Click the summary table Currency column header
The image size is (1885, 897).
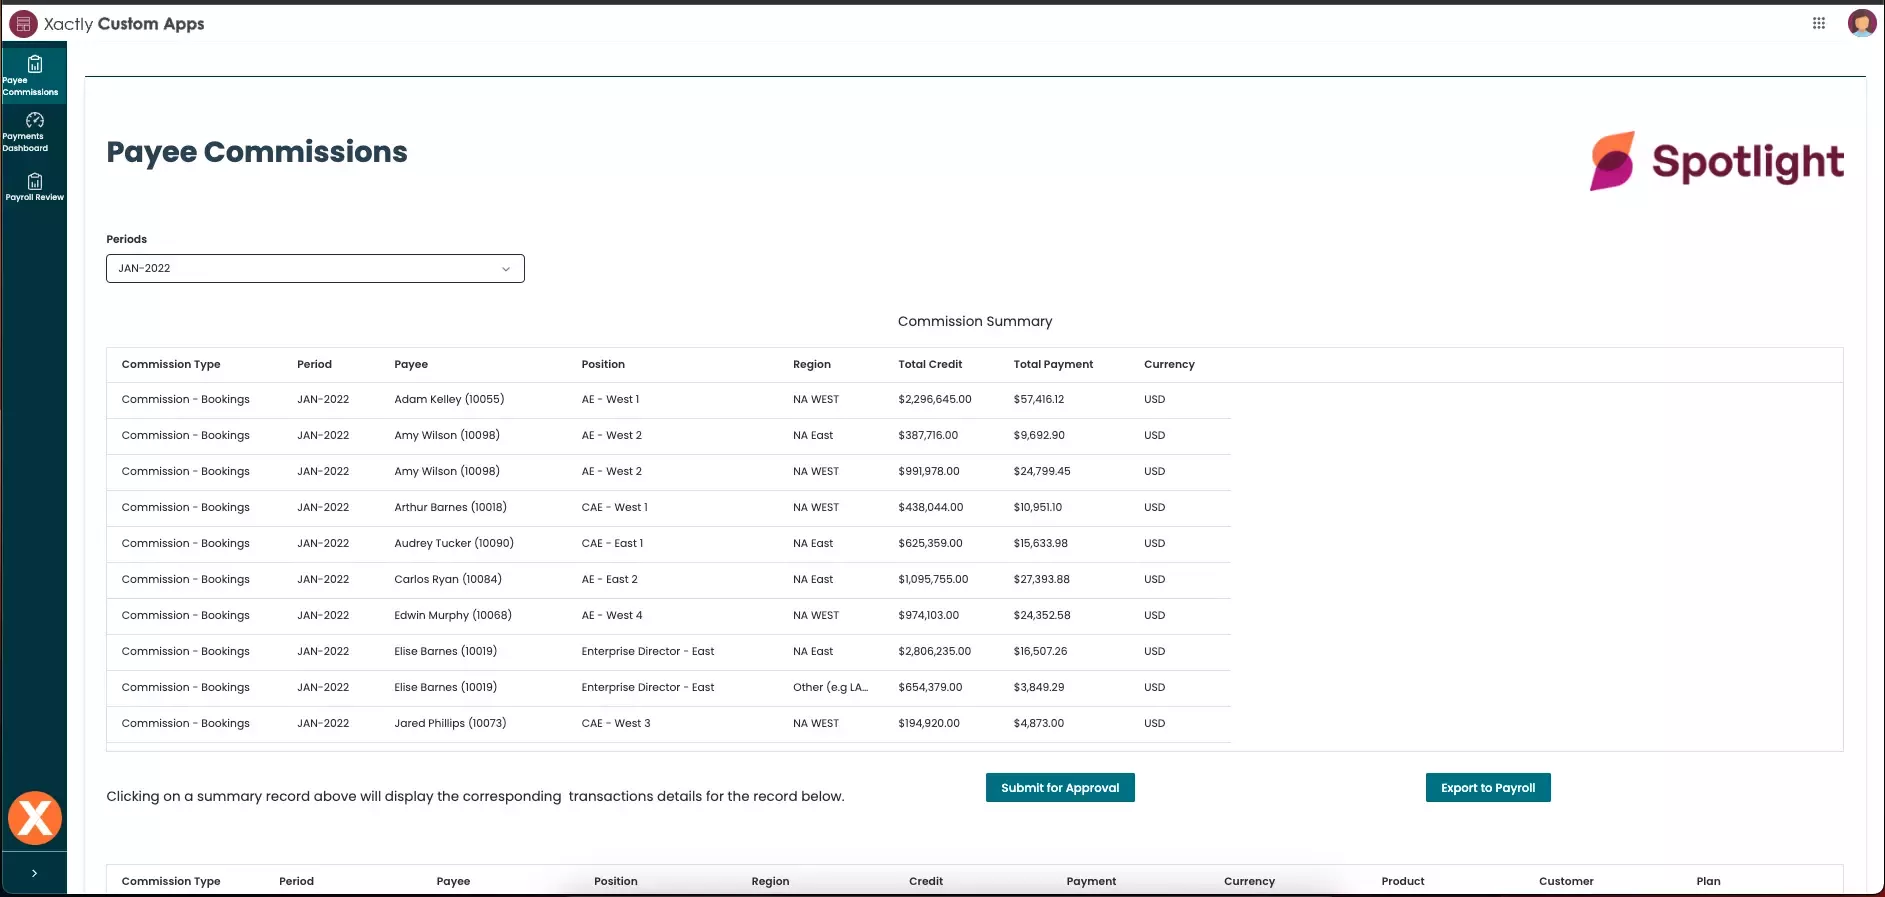point(1169,364)
